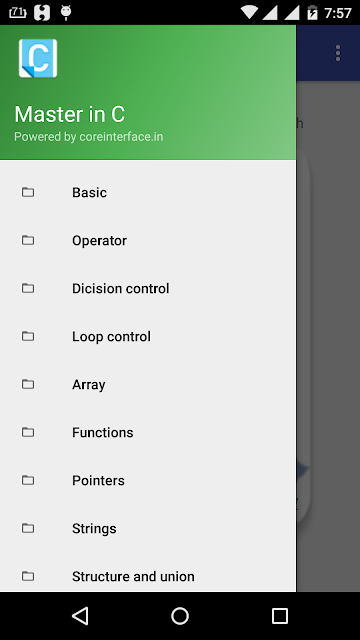Tap the Android back navigation button
The height and width of the screenshot is (640, 360).
coord(80,616)
